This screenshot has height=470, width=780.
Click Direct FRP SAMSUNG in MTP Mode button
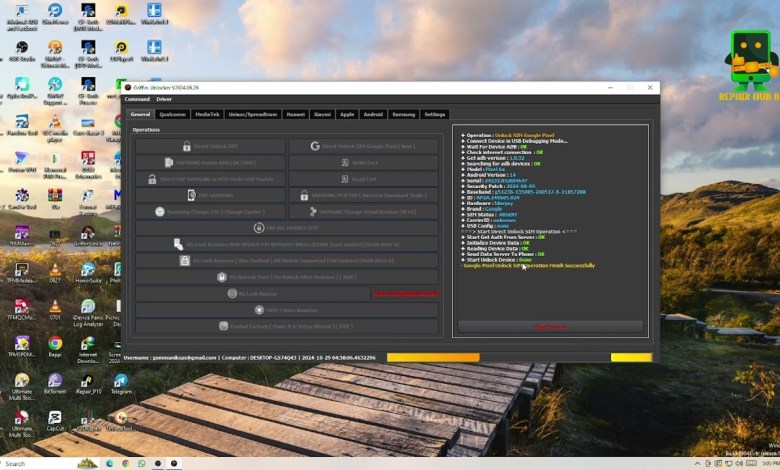210,179
